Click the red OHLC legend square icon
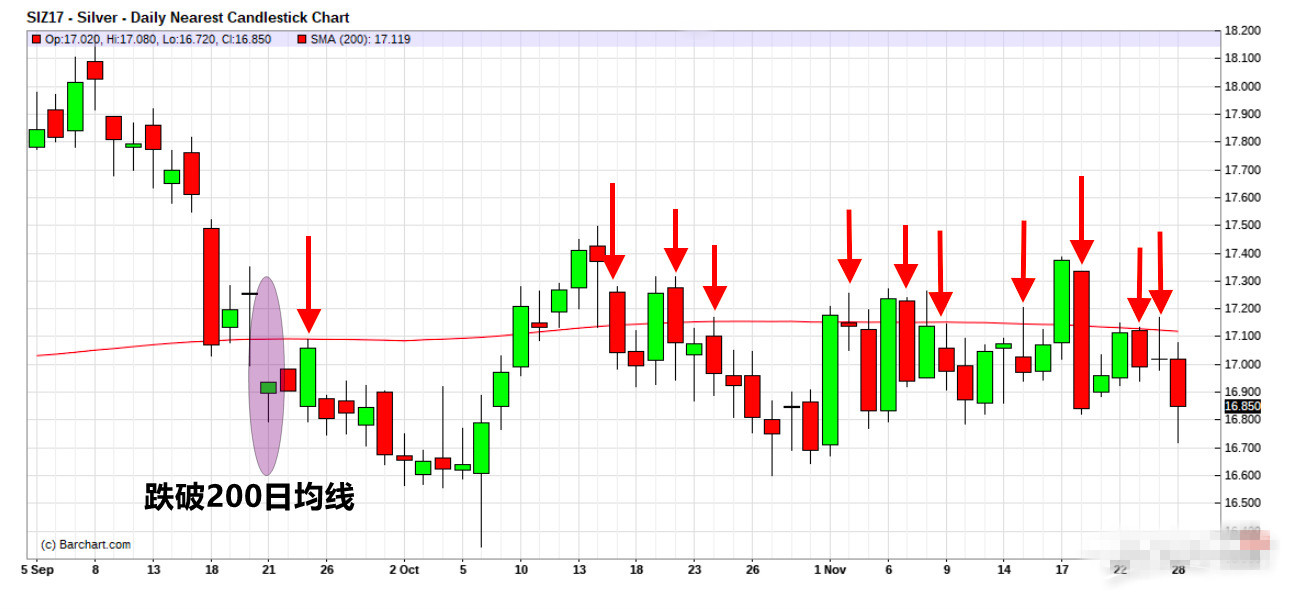The height and width of the screenshot is (609, 1295). click(x=37, y=39)
